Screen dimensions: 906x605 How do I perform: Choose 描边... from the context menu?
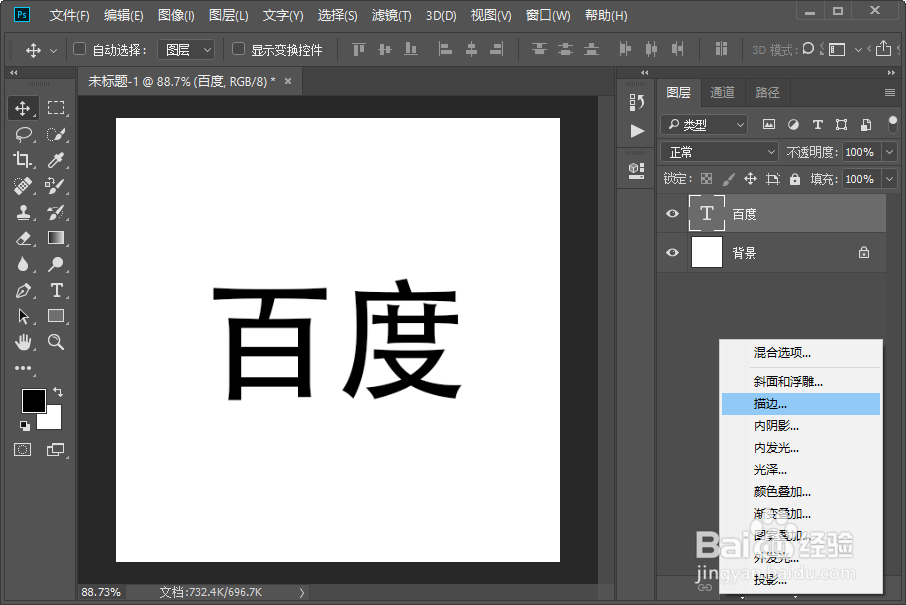click(x=801, y=404)
